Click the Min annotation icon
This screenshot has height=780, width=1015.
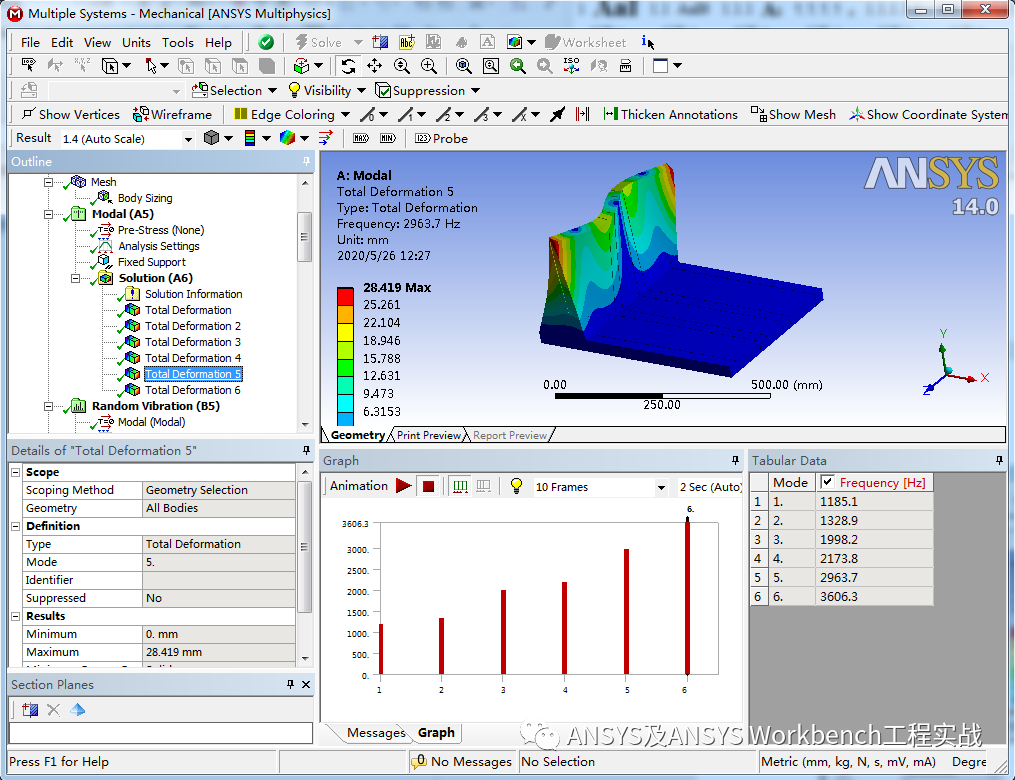click(x=388, y=139)
